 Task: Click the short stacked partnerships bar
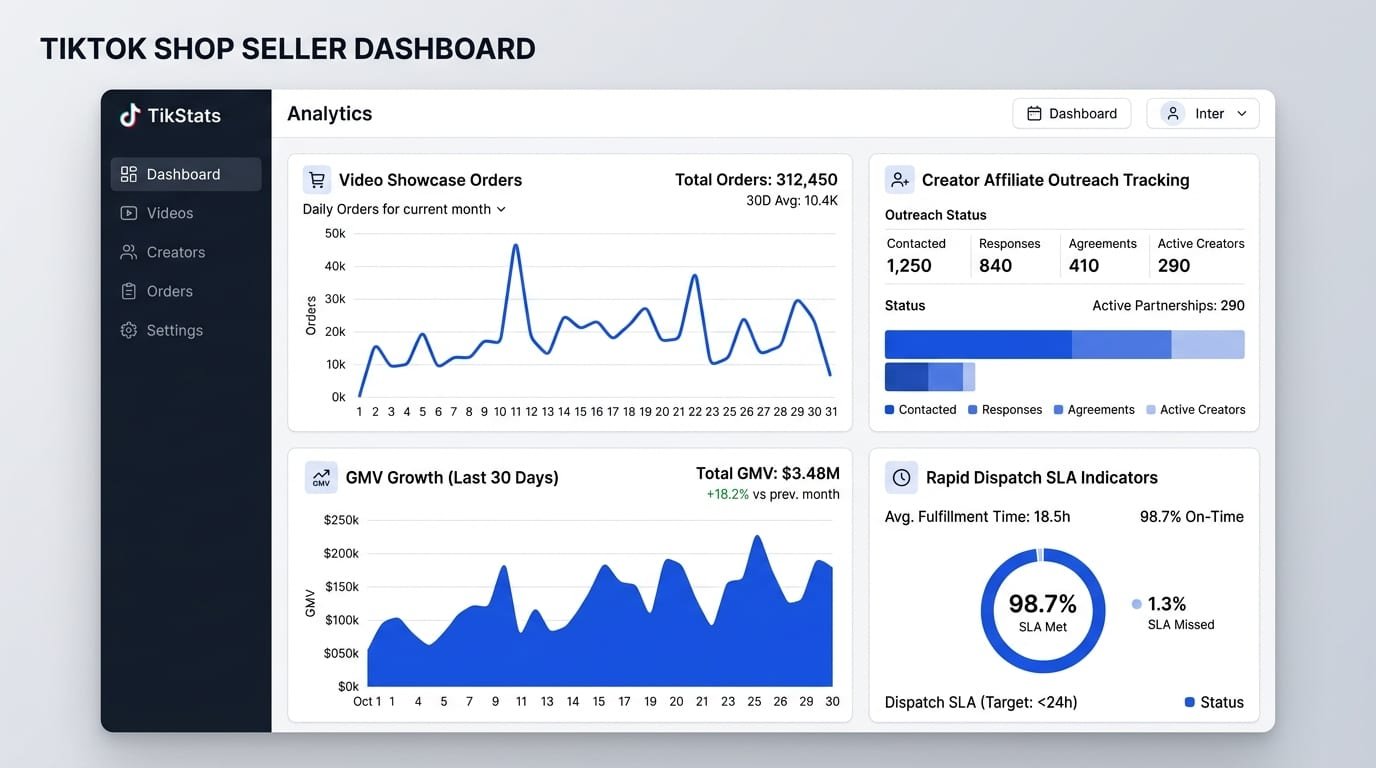coord(930,377)
